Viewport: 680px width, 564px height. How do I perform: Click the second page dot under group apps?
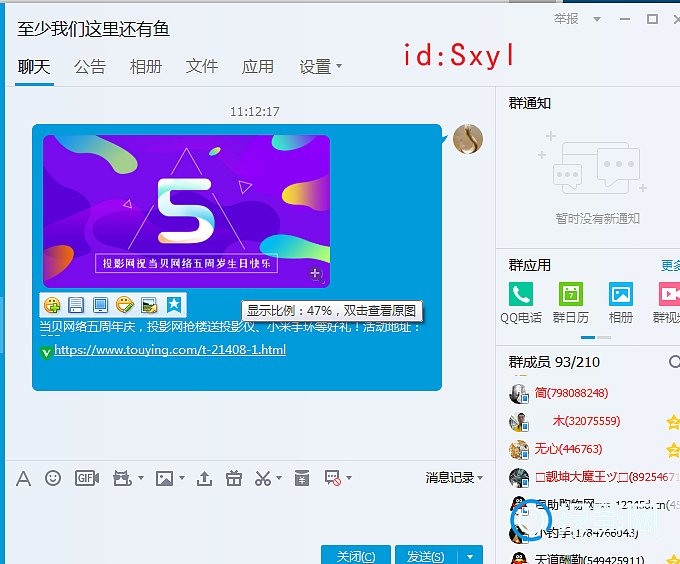[604, 337]
